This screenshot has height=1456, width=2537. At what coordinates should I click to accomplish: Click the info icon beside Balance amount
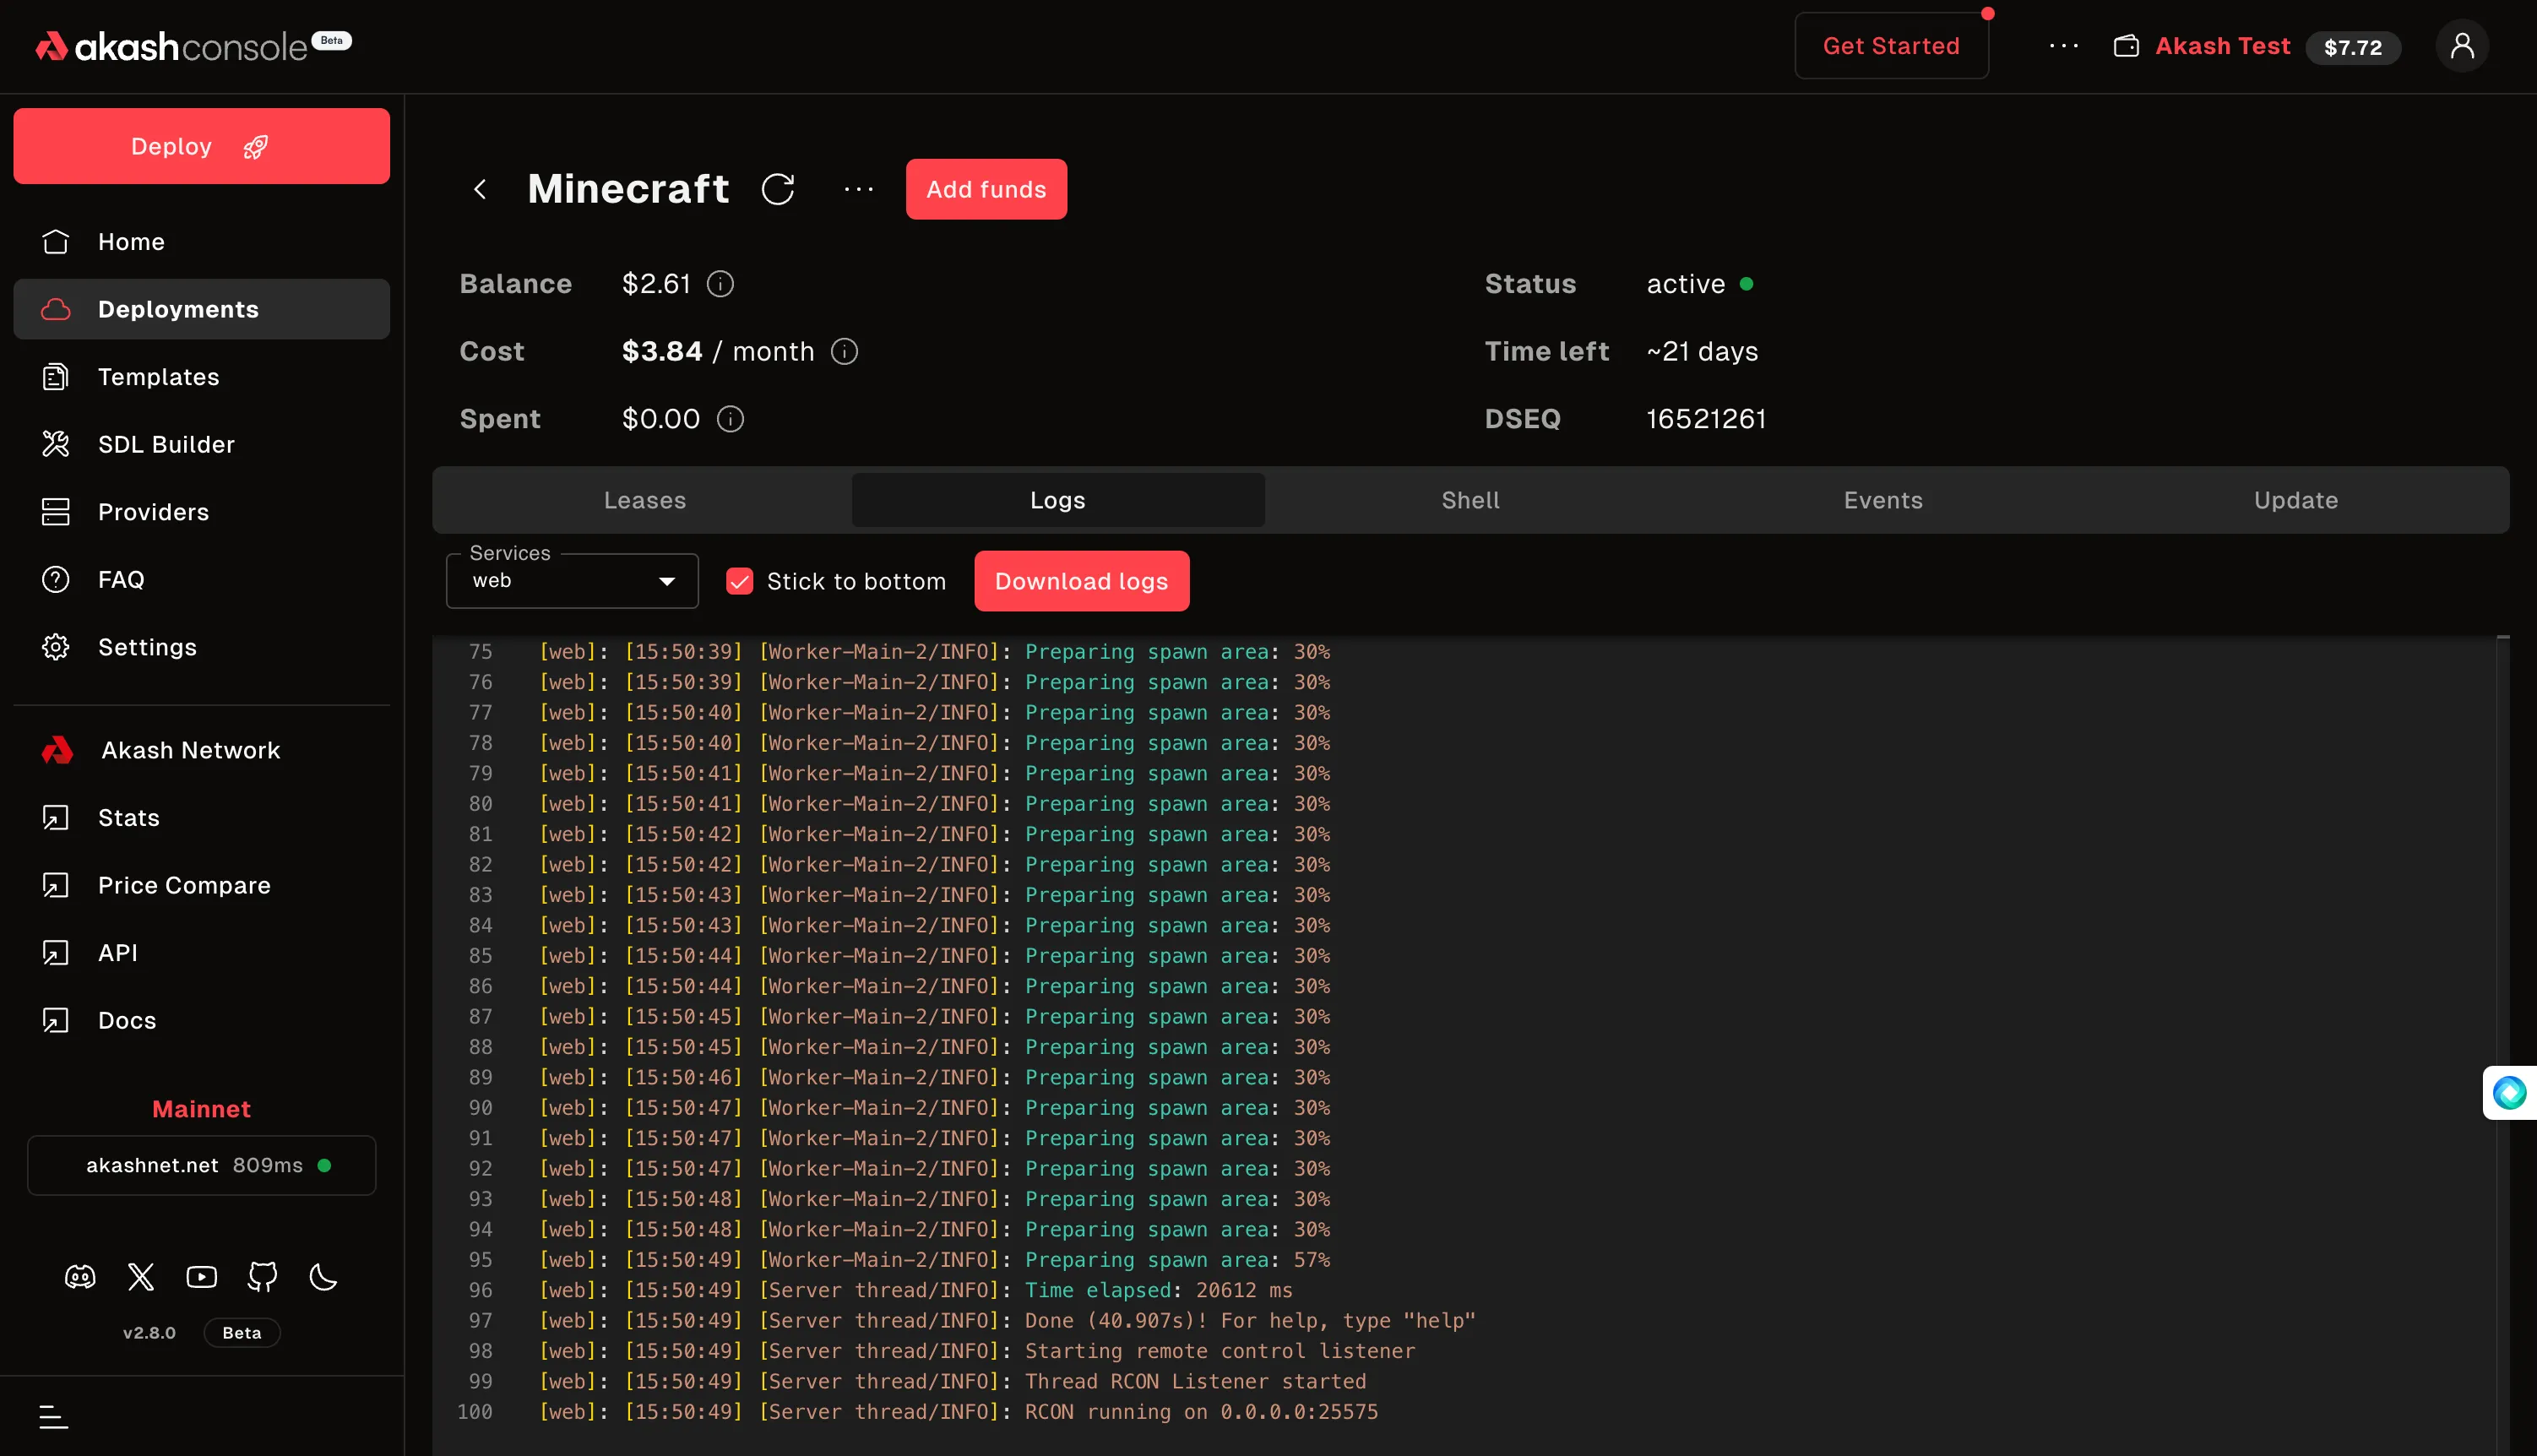(720, 284)
